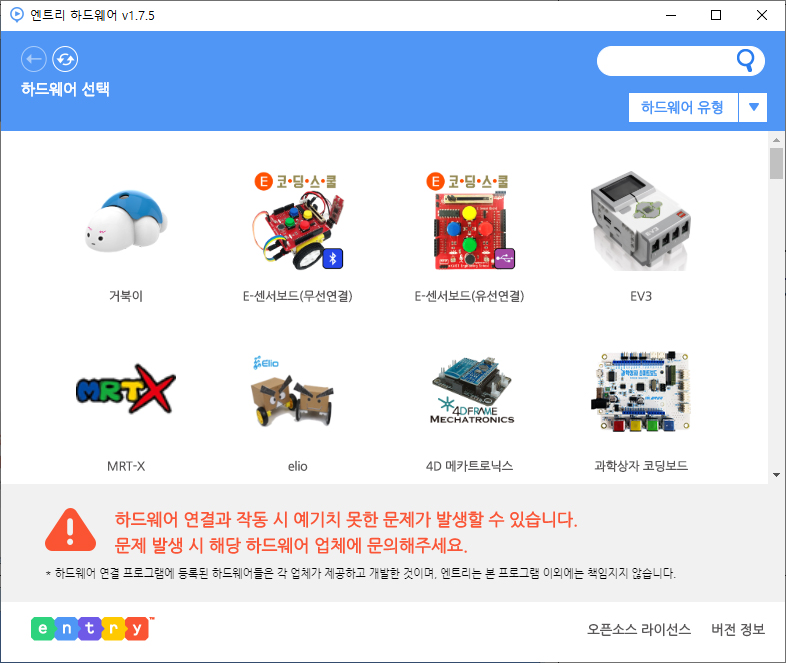Select the elio cardboard robots image
Image resolution: width=786 pixels, height=663 pixels.
[293, 391]
